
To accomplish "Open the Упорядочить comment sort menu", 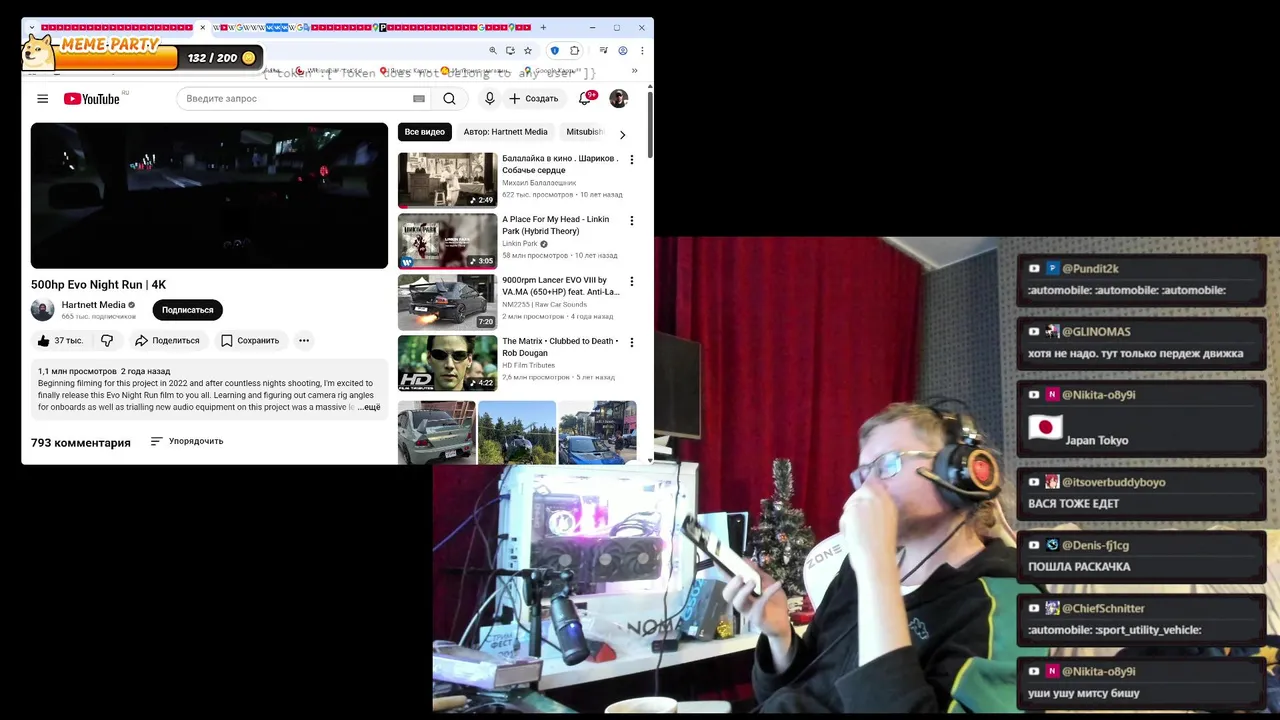I will tap(187, 441).
